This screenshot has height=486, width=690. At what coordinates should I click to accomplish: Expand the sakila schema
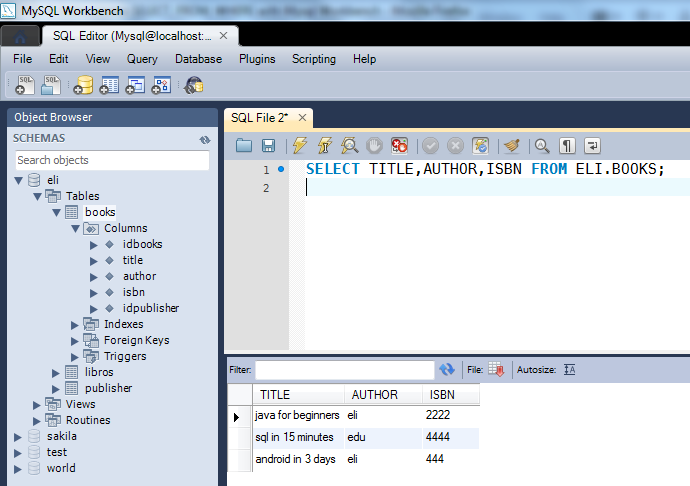point(18,437)
